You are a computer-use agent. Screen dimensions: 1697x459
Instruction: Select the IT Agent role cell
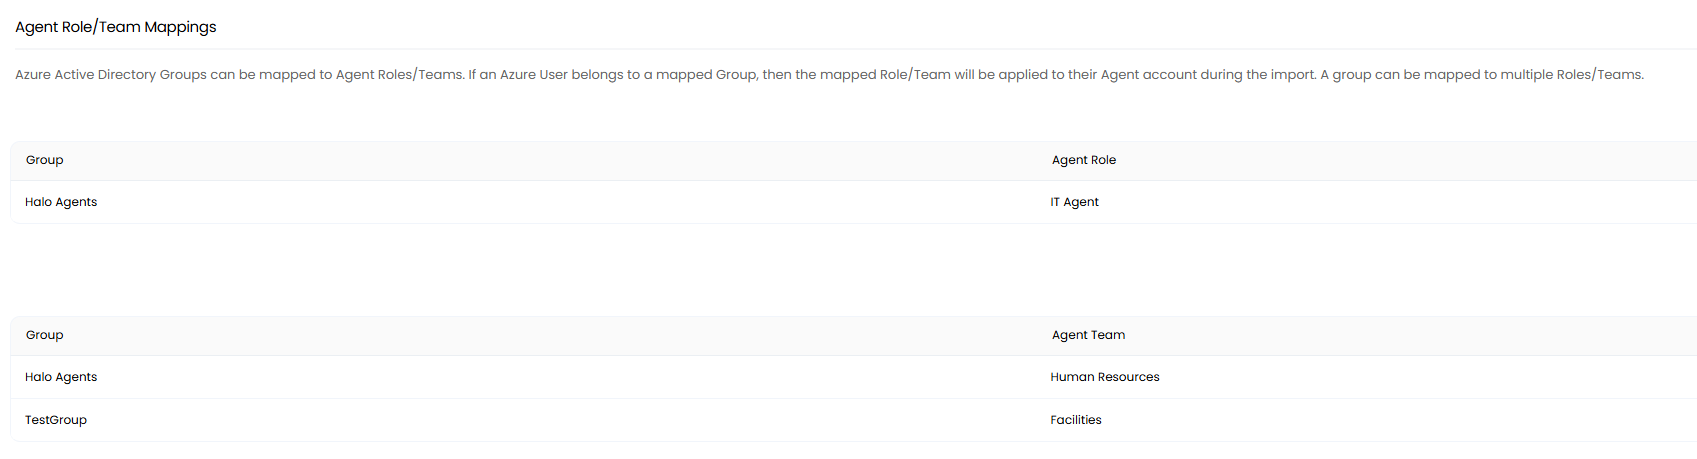[x=1075, y=202]
